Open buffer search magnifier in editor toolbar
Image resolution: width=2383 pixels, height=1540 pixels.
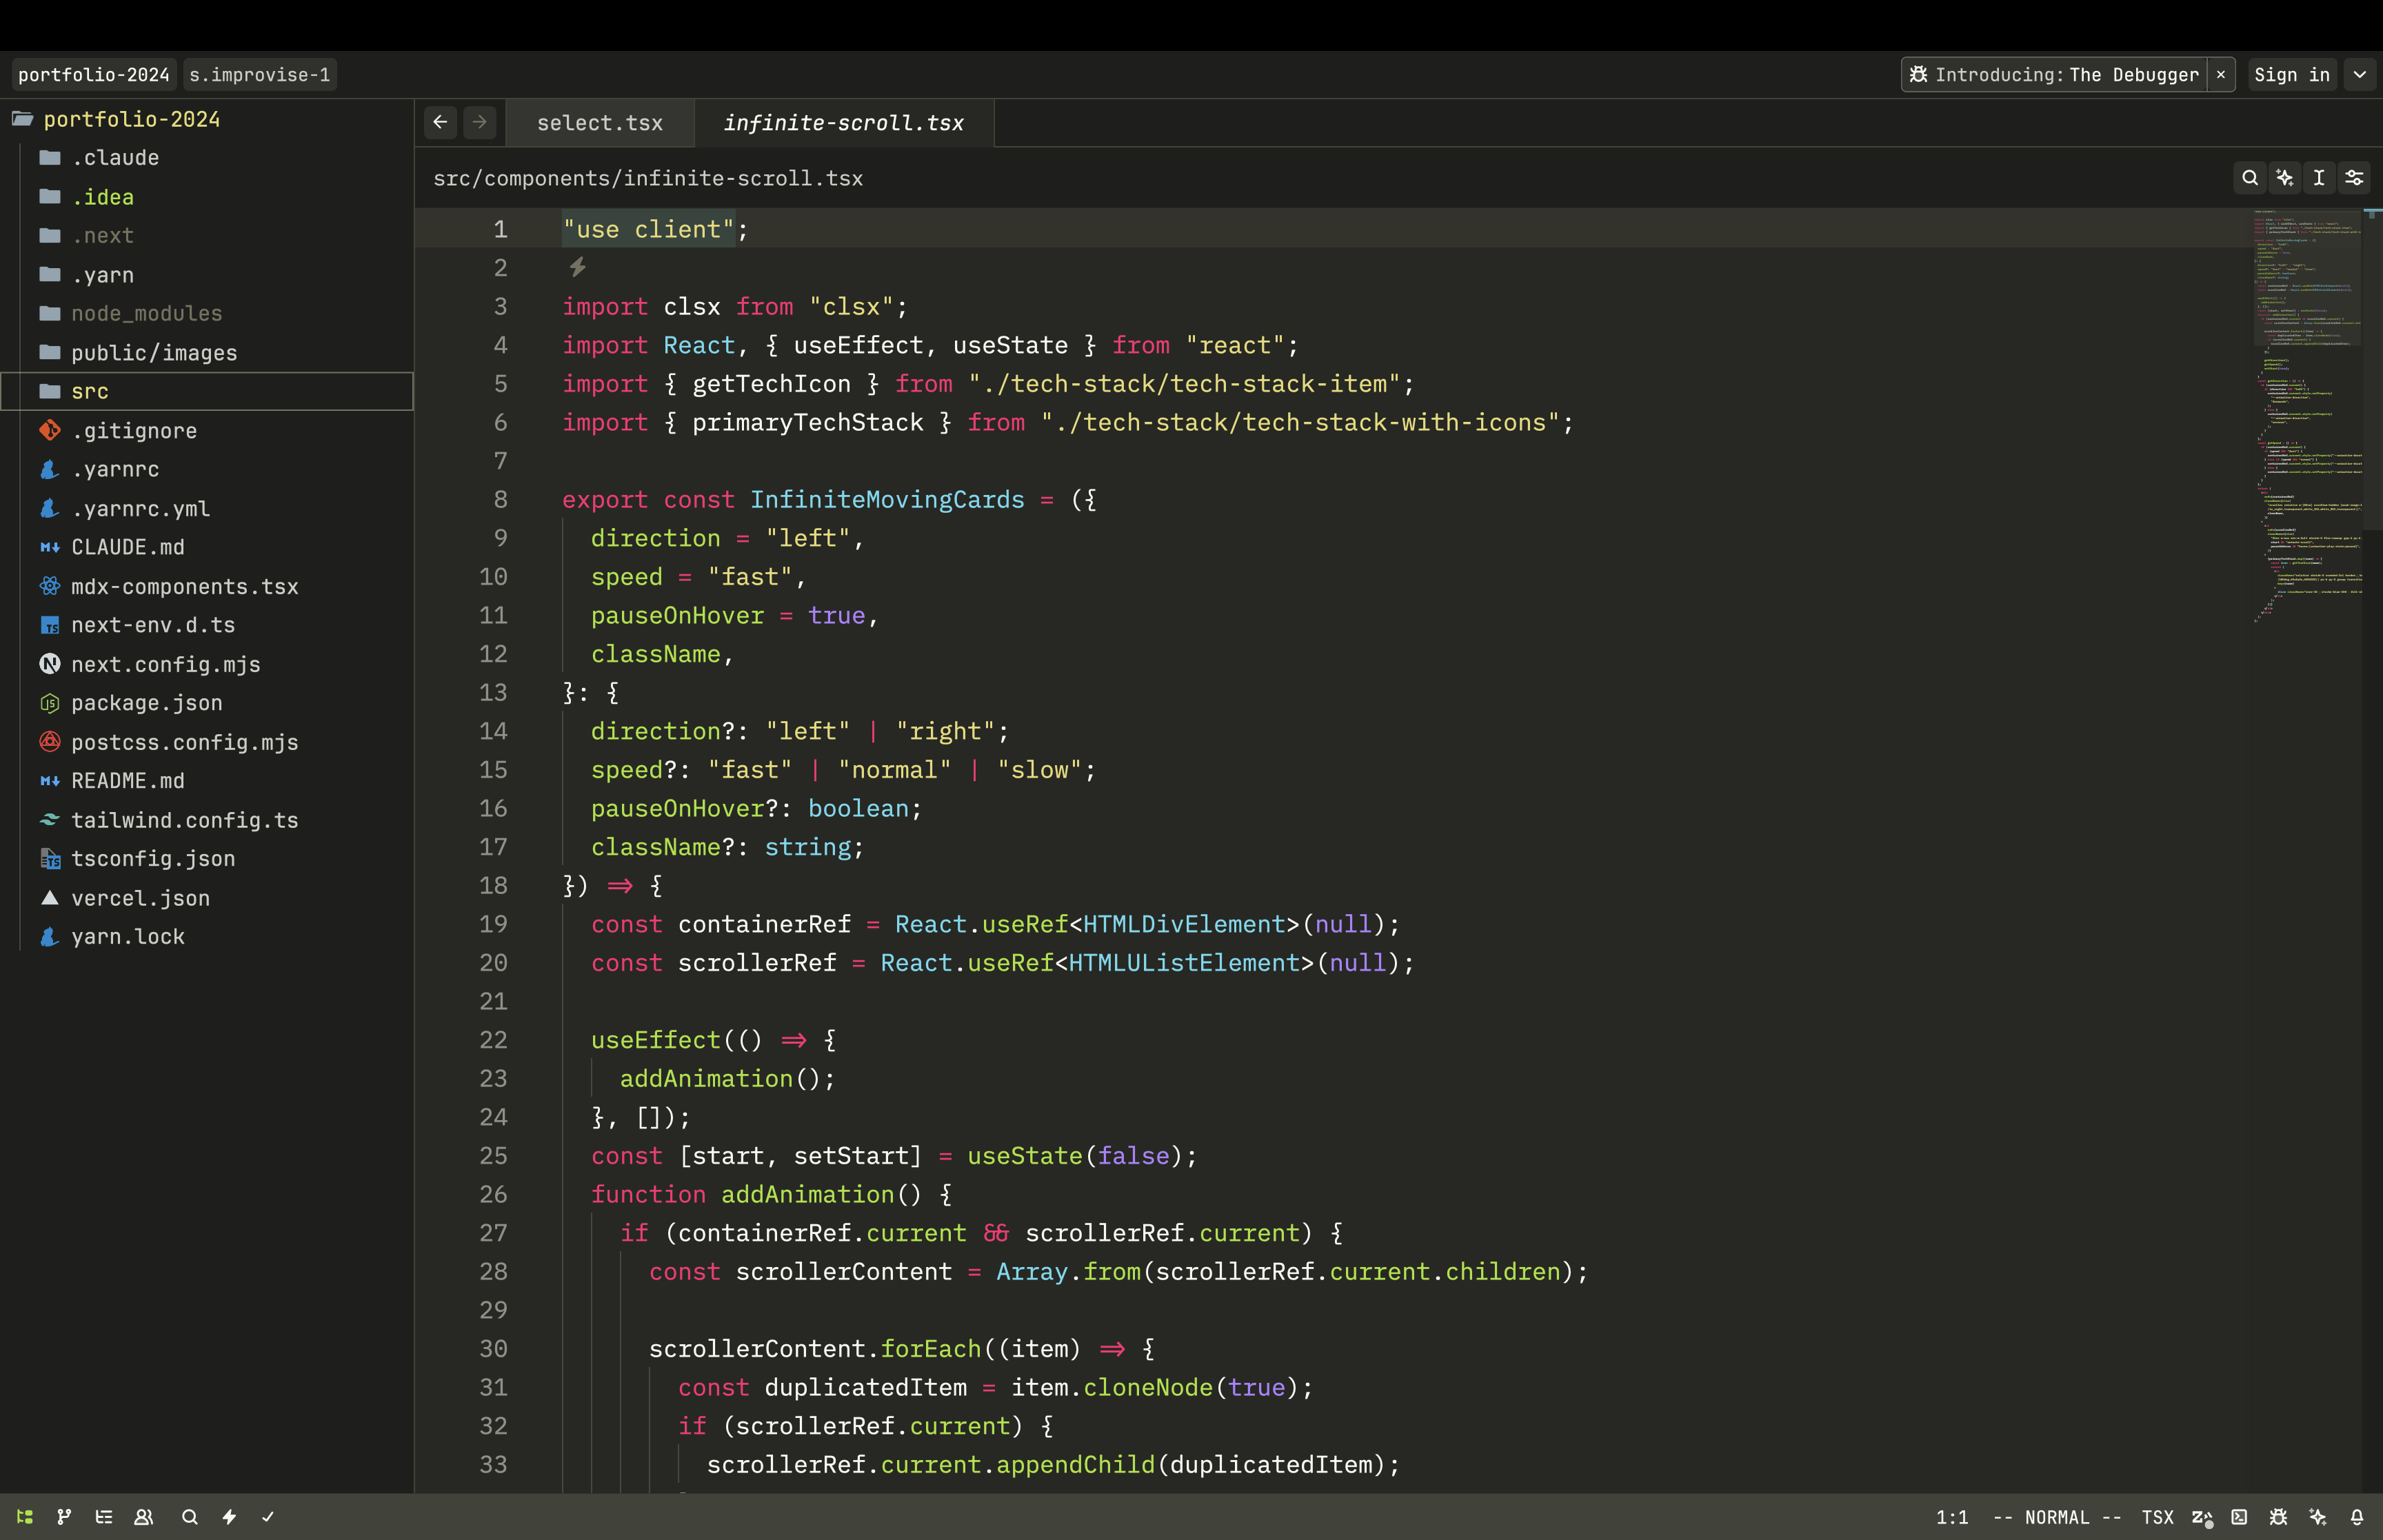(2250, 178)
